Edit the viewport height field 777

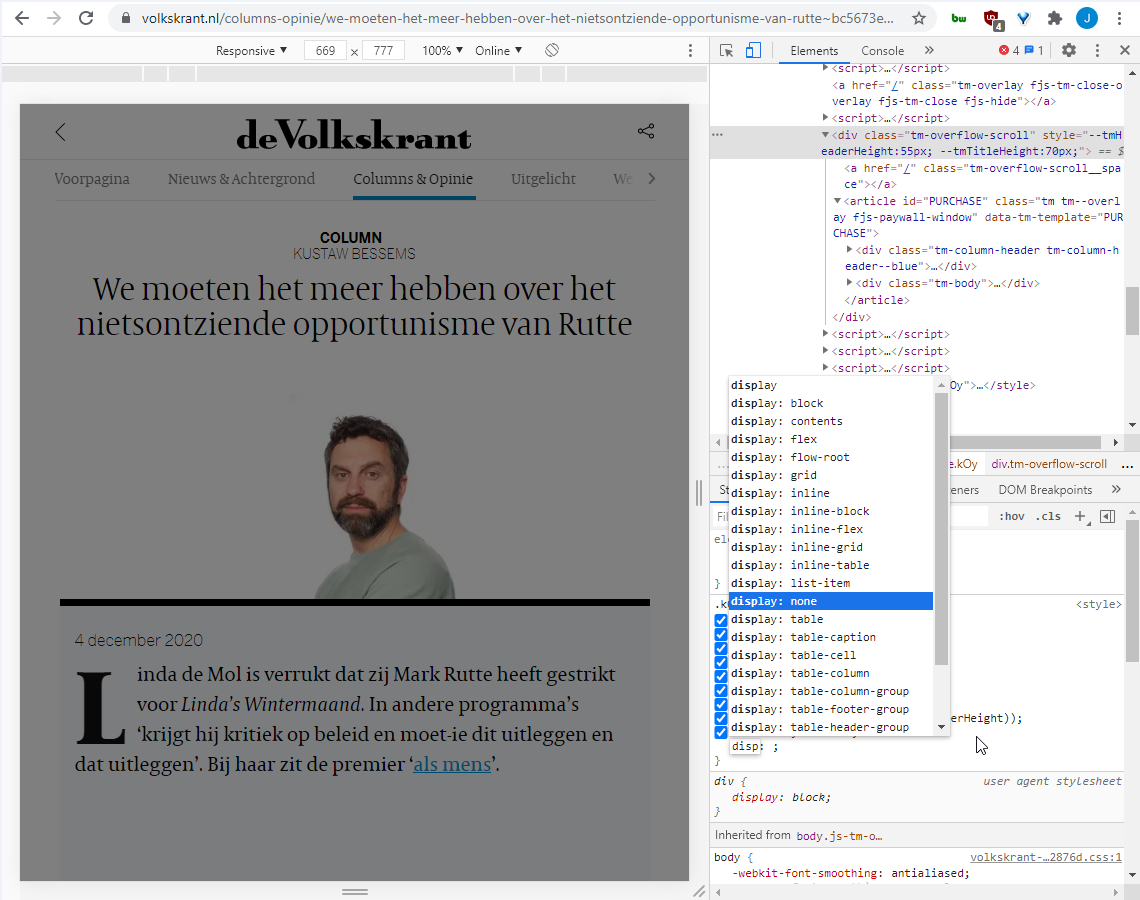383,50
